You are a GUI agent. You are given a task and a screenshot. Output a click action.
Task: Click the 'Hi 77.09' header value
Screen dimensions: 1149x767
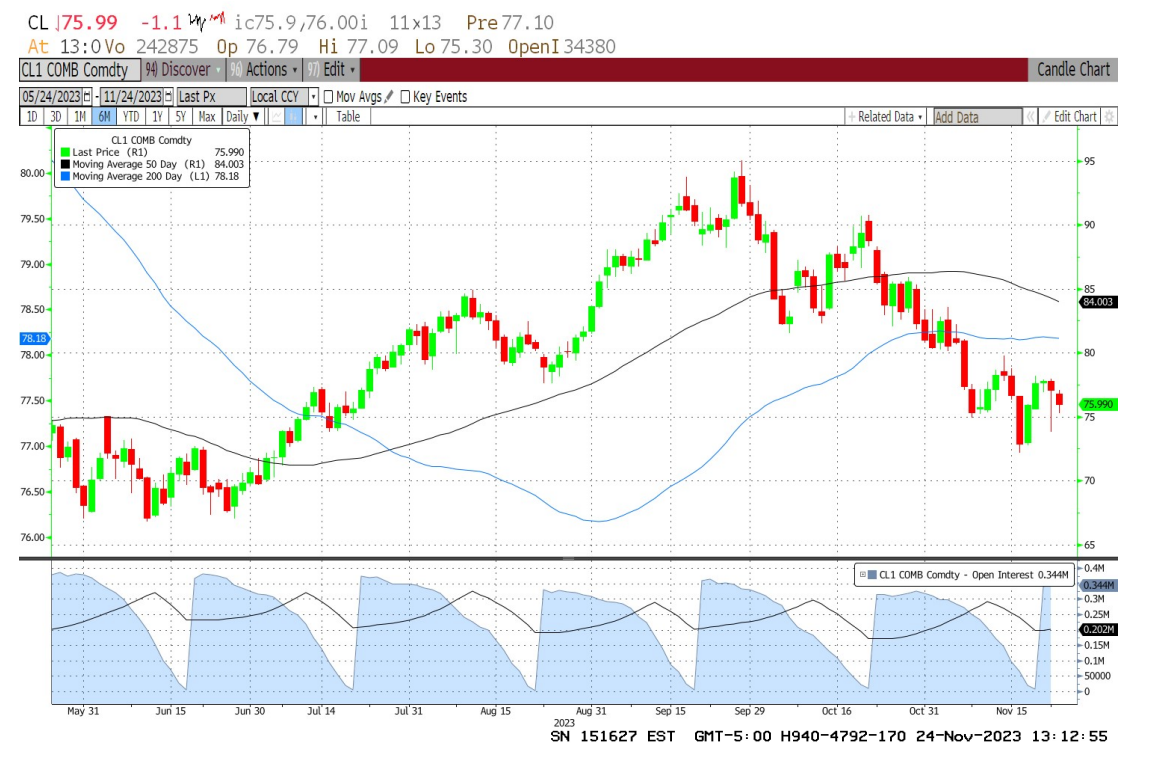[x=358, y=47]
